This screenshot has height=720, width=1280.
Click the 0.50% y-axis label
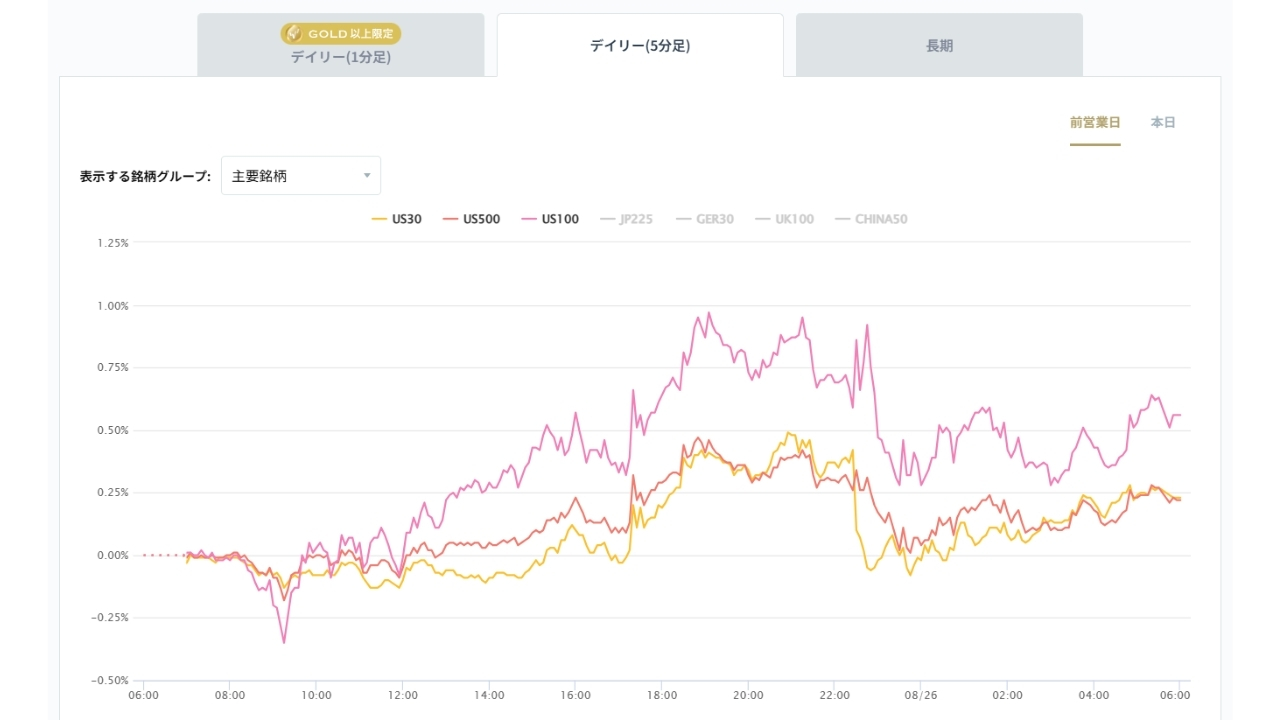click(113, 431)
